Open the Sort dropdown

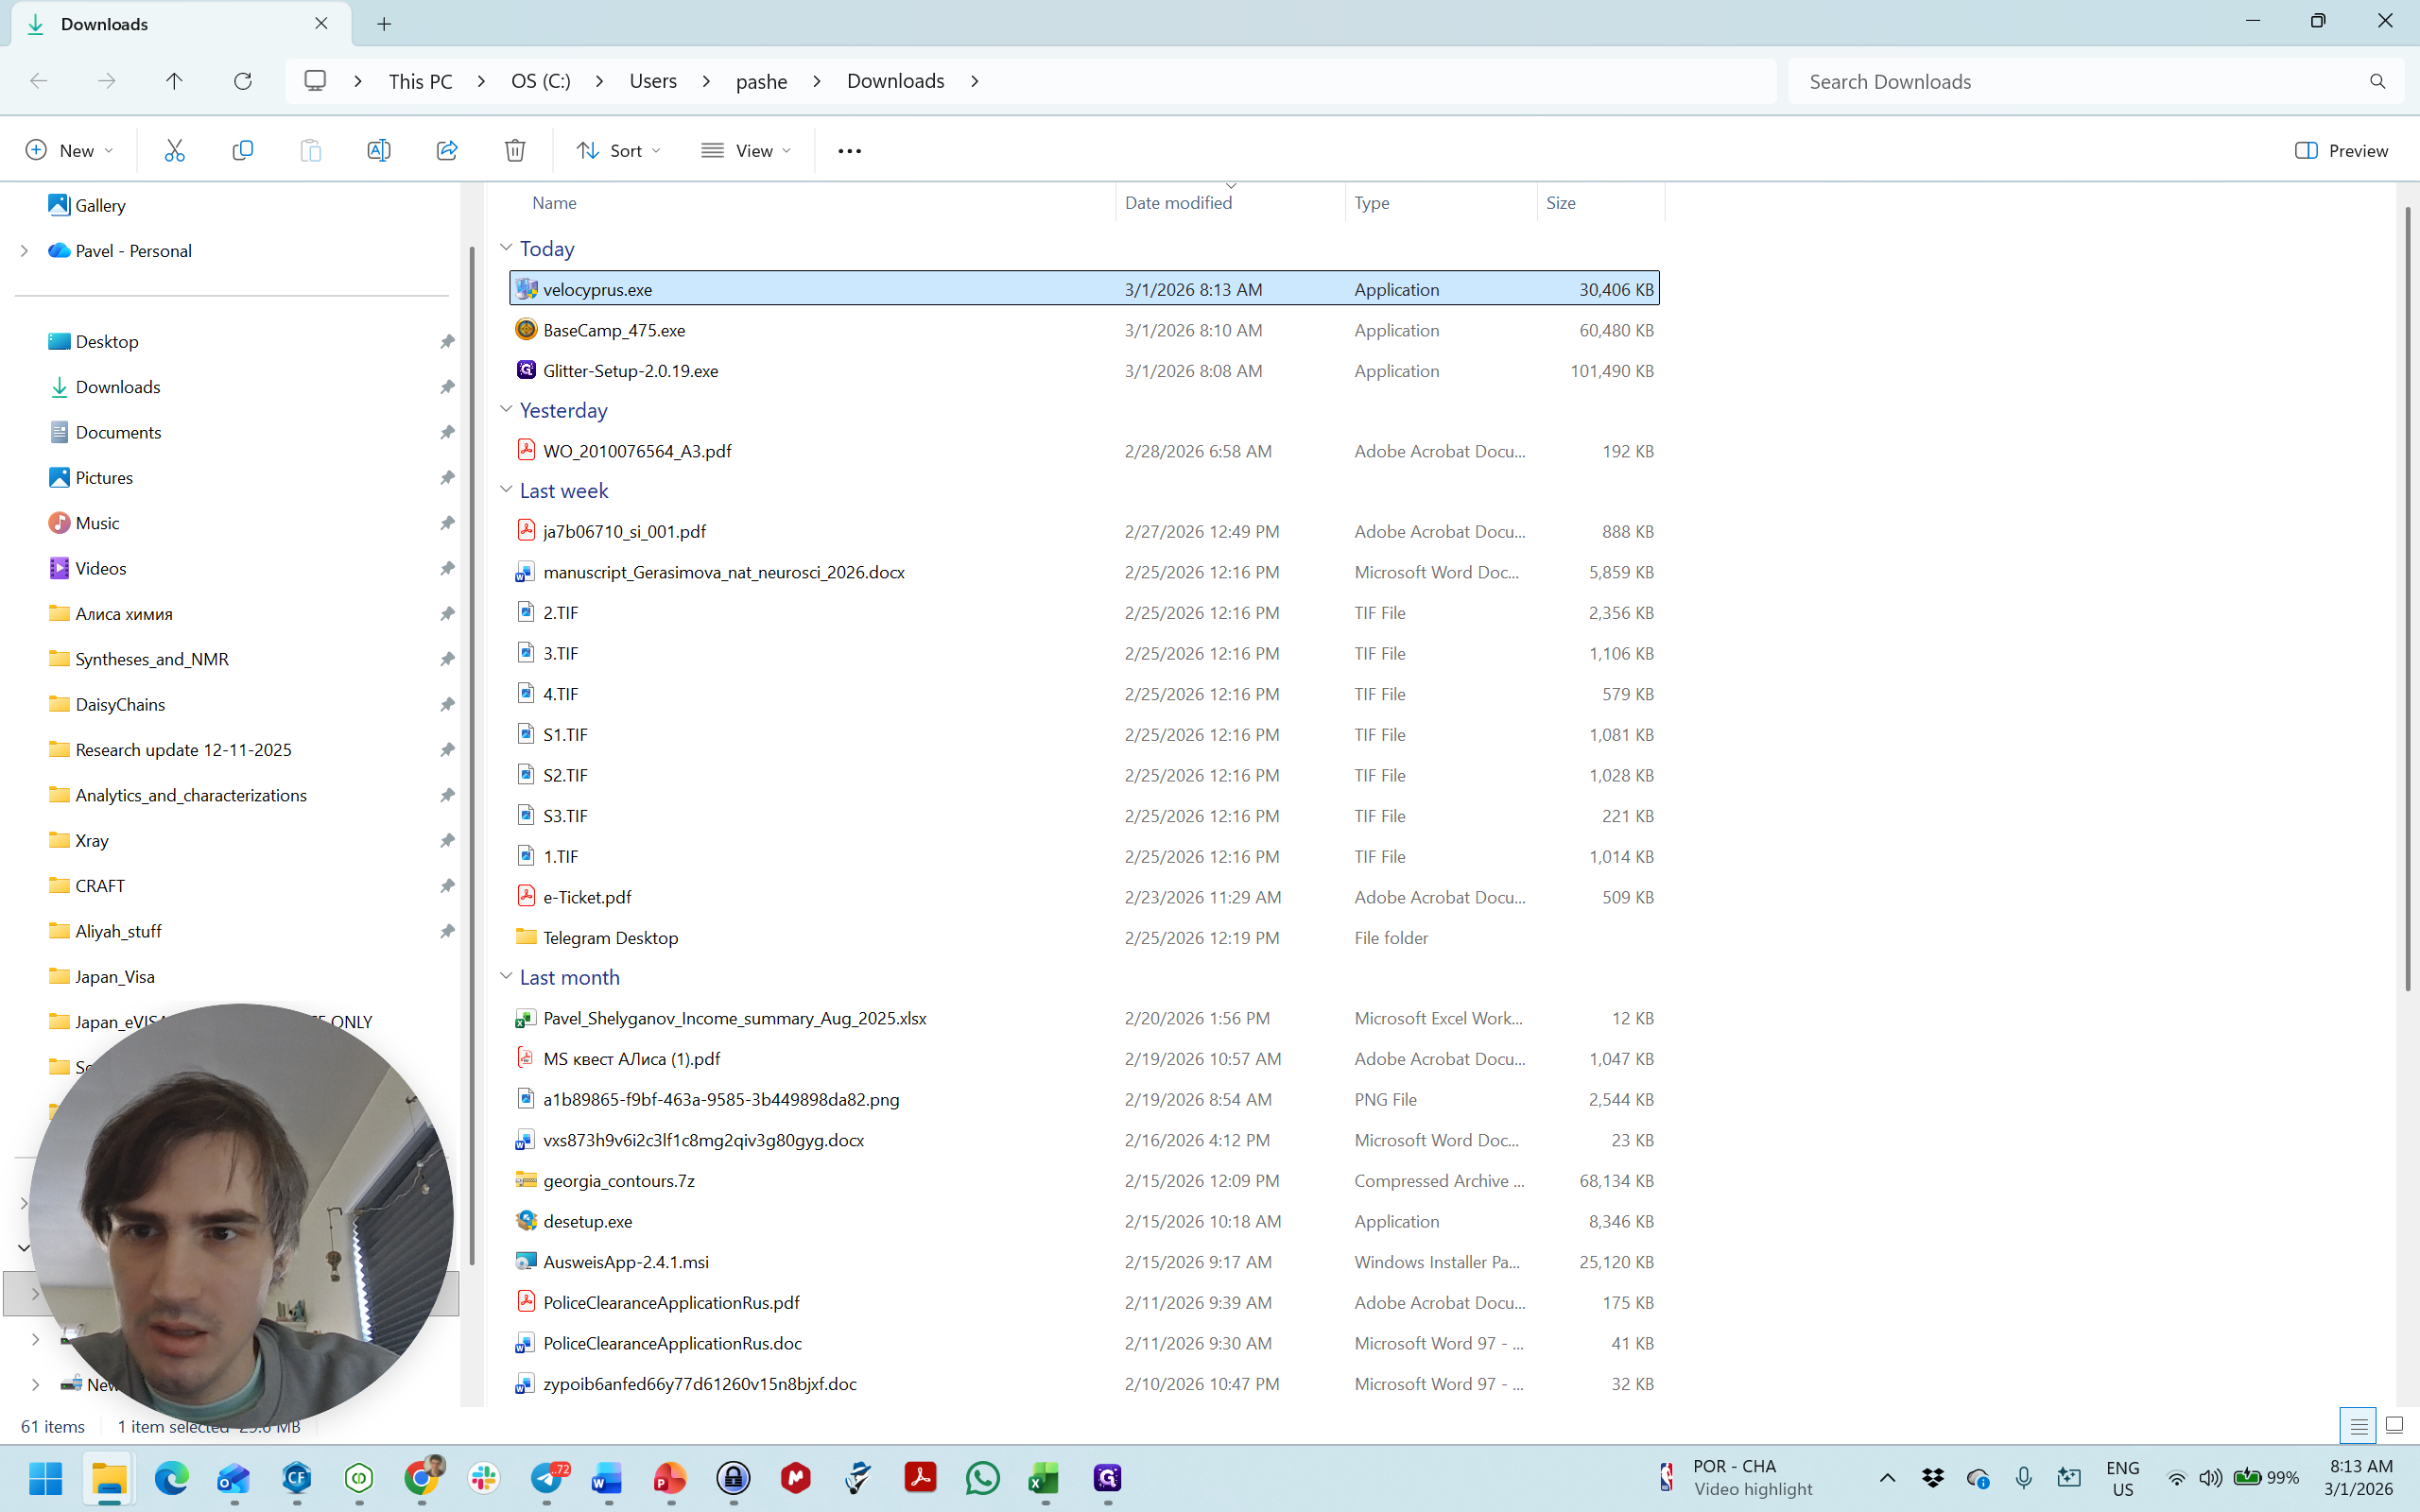point(618,150)
